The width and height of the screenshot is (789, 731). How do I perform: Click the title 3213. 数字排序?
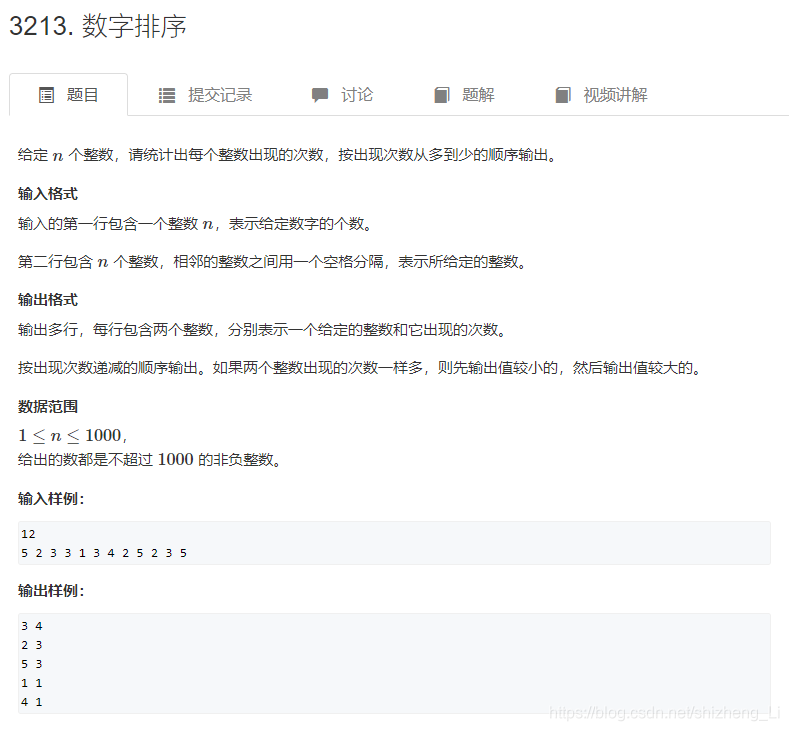point(98,26)
